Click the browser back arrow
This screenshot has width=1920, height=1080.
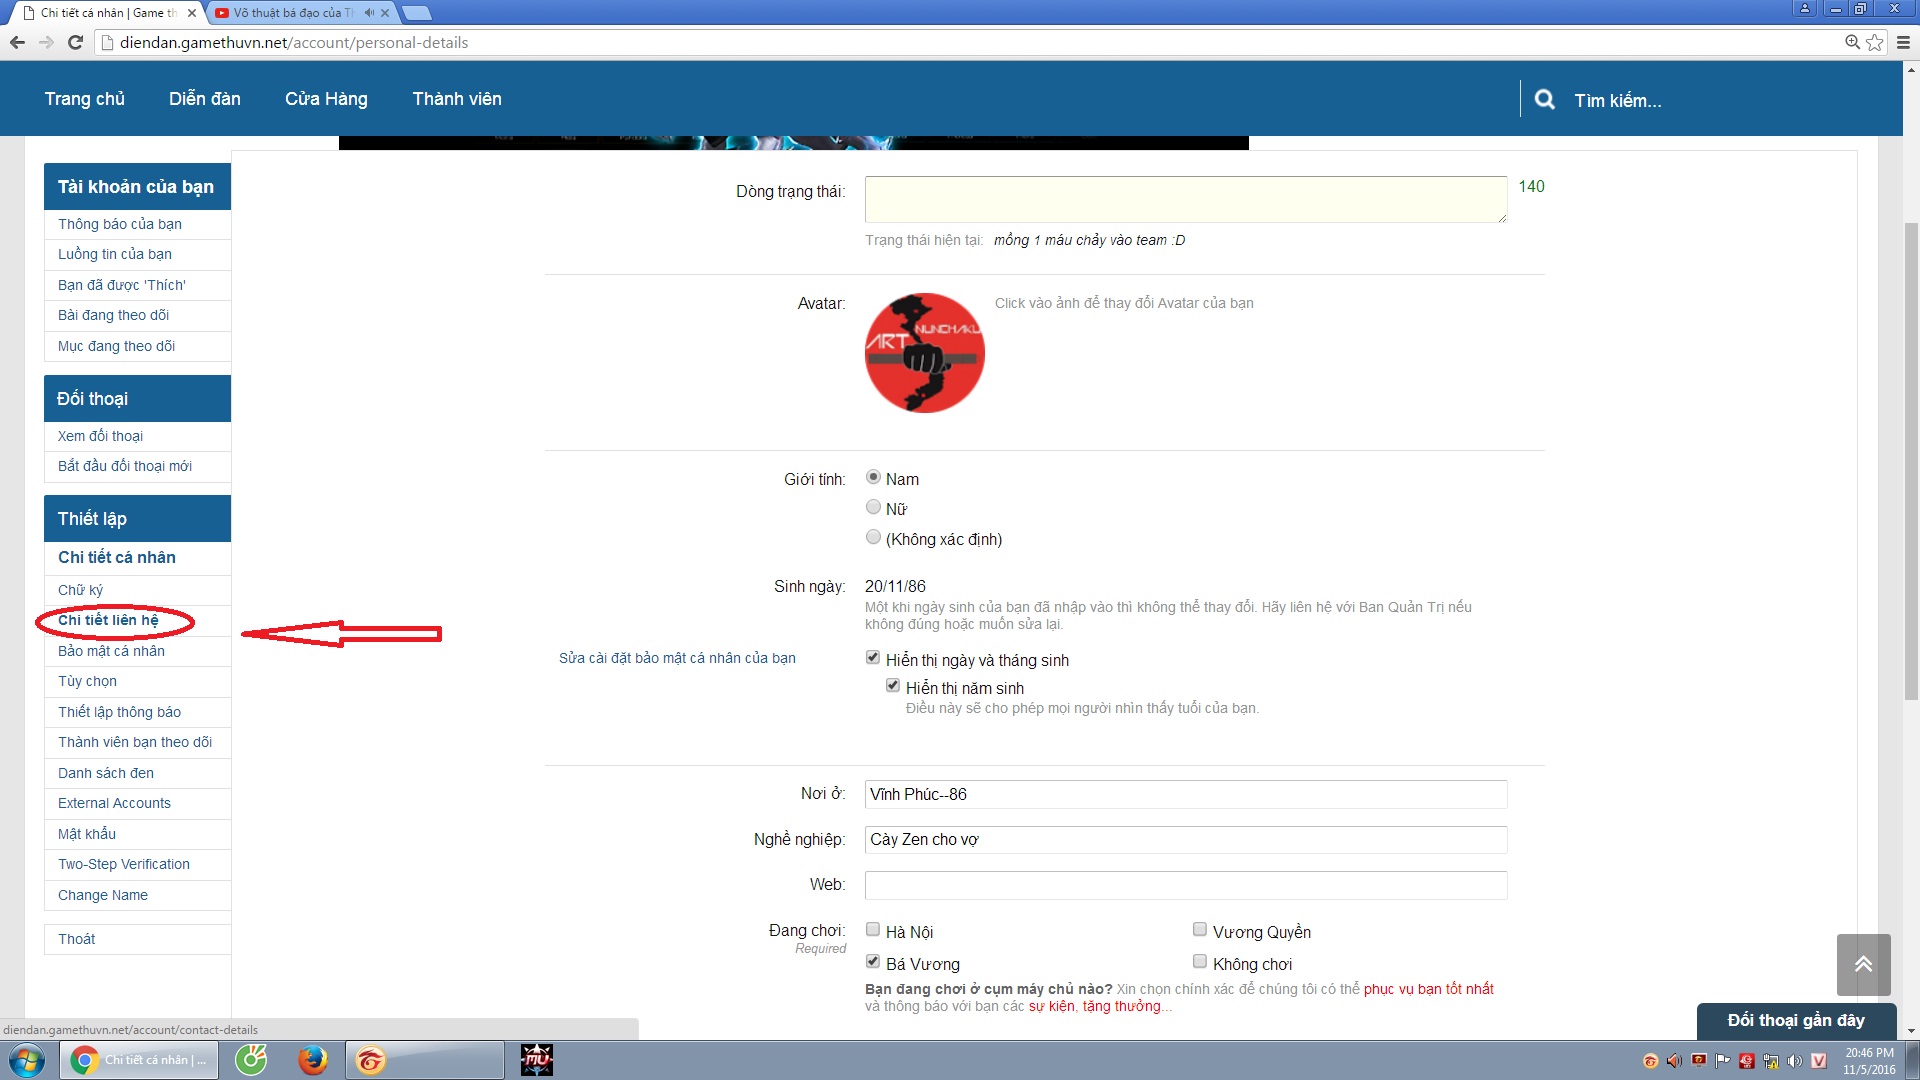tap(17, 42)
